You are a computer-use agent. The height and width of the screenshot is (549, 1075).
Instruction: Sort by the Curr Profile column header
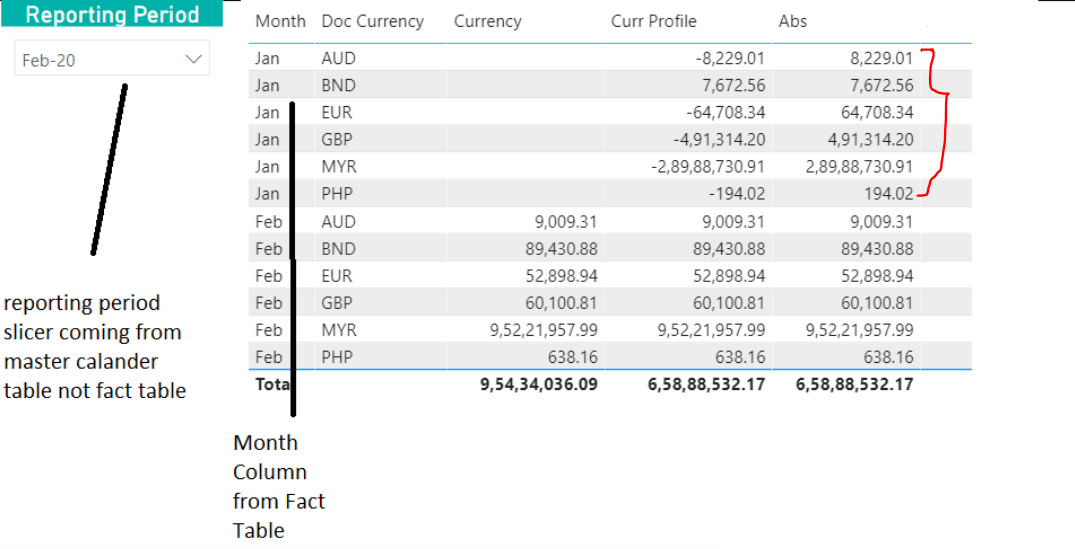click(653, 21)
